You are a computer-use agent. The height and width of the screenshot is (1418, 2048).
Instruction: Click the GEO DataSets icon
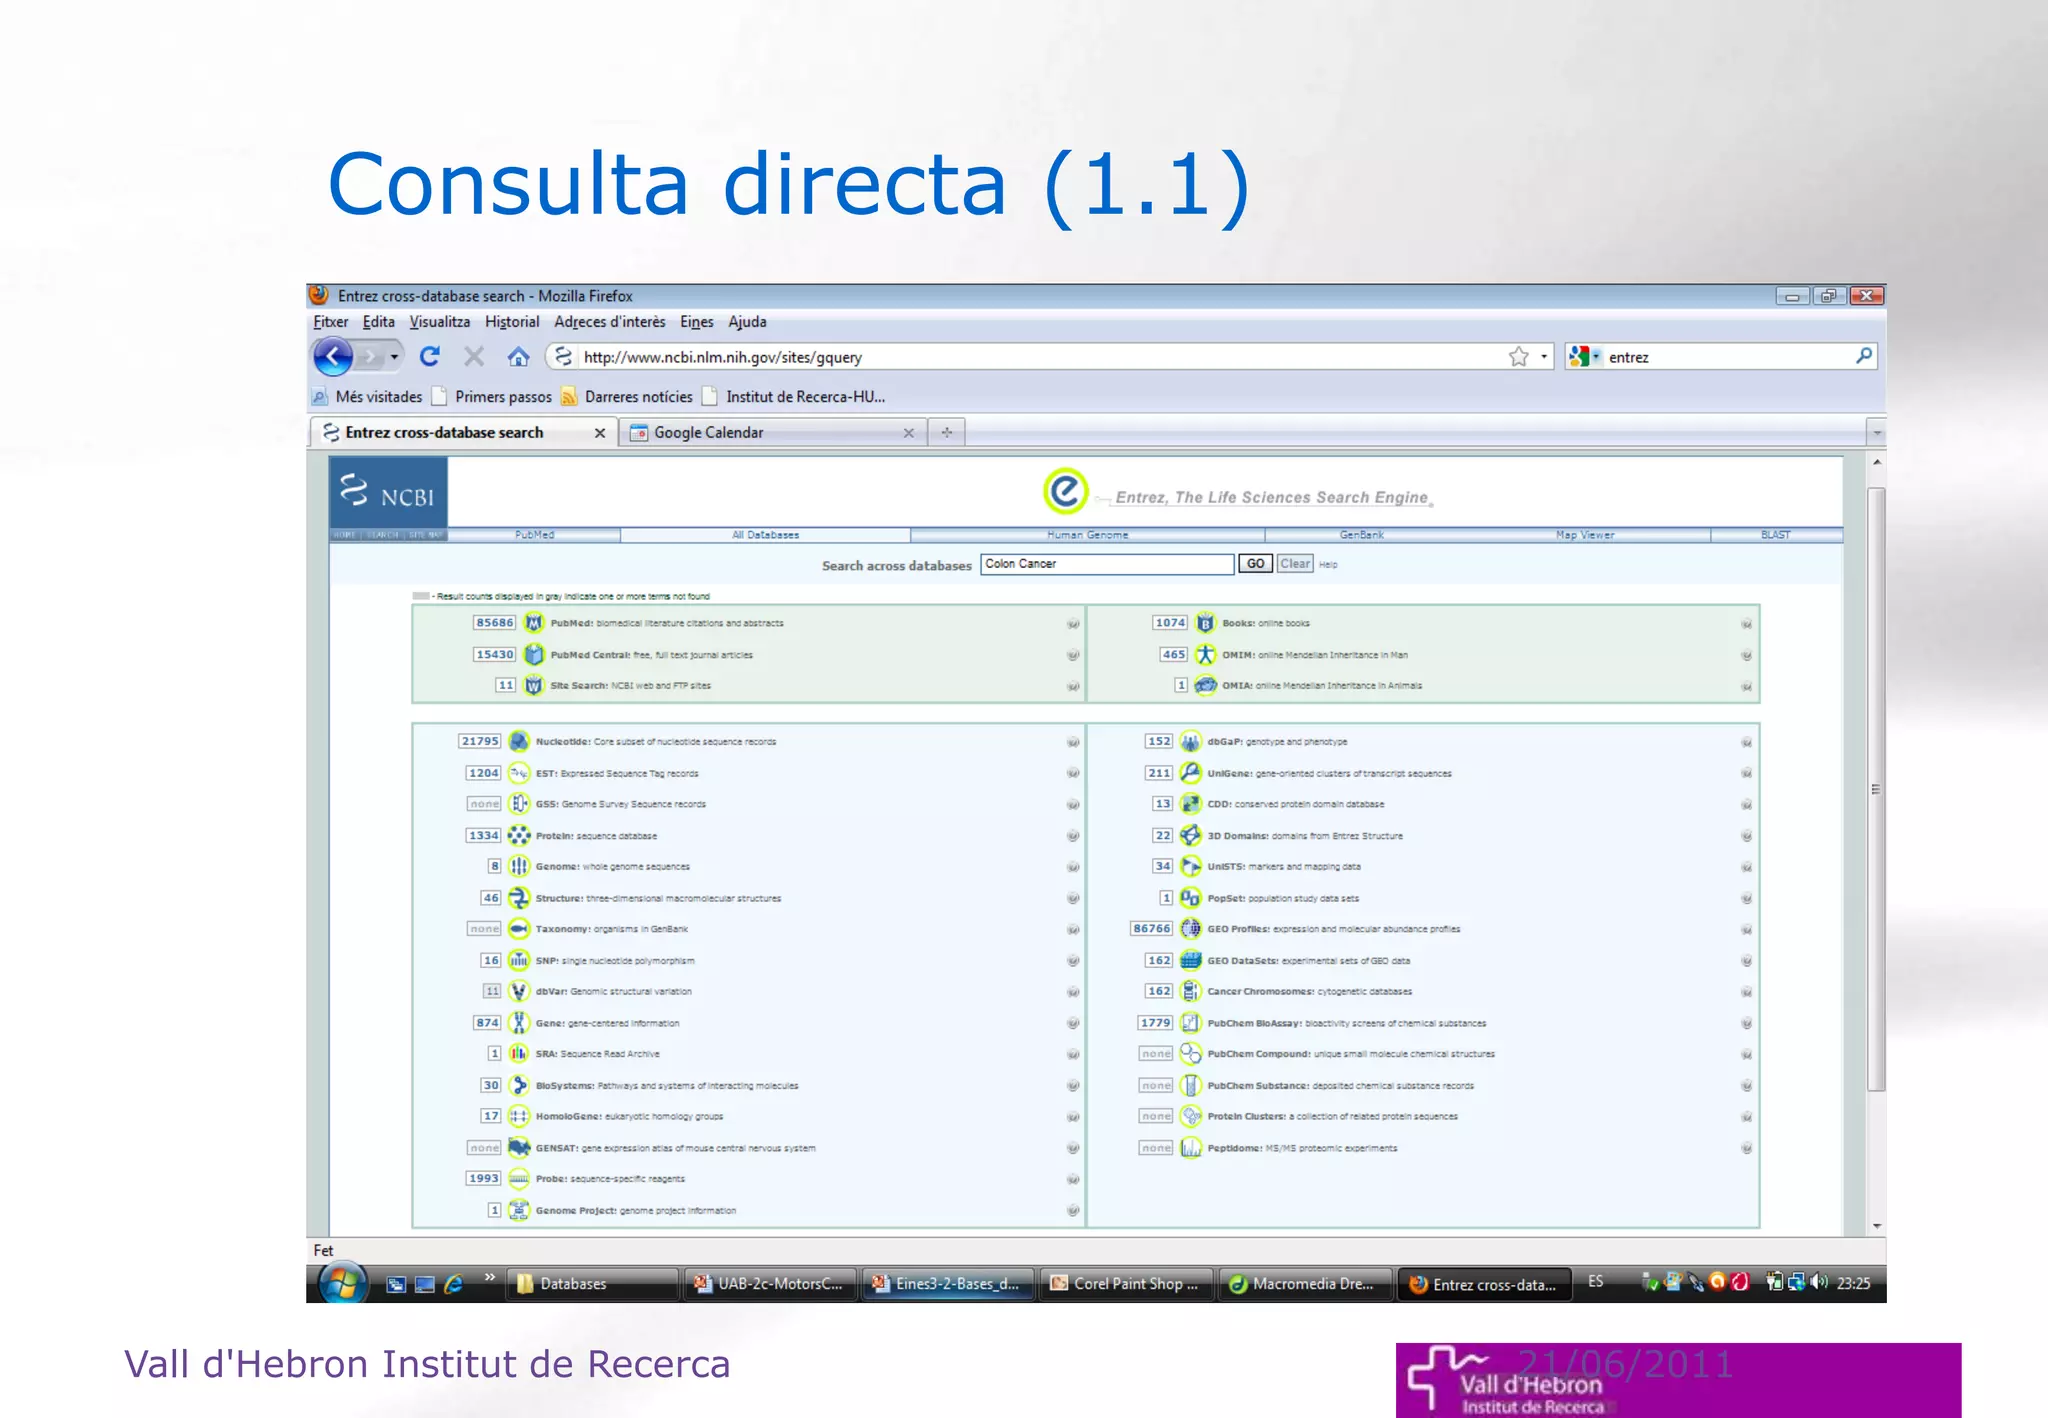[1190, 961]
